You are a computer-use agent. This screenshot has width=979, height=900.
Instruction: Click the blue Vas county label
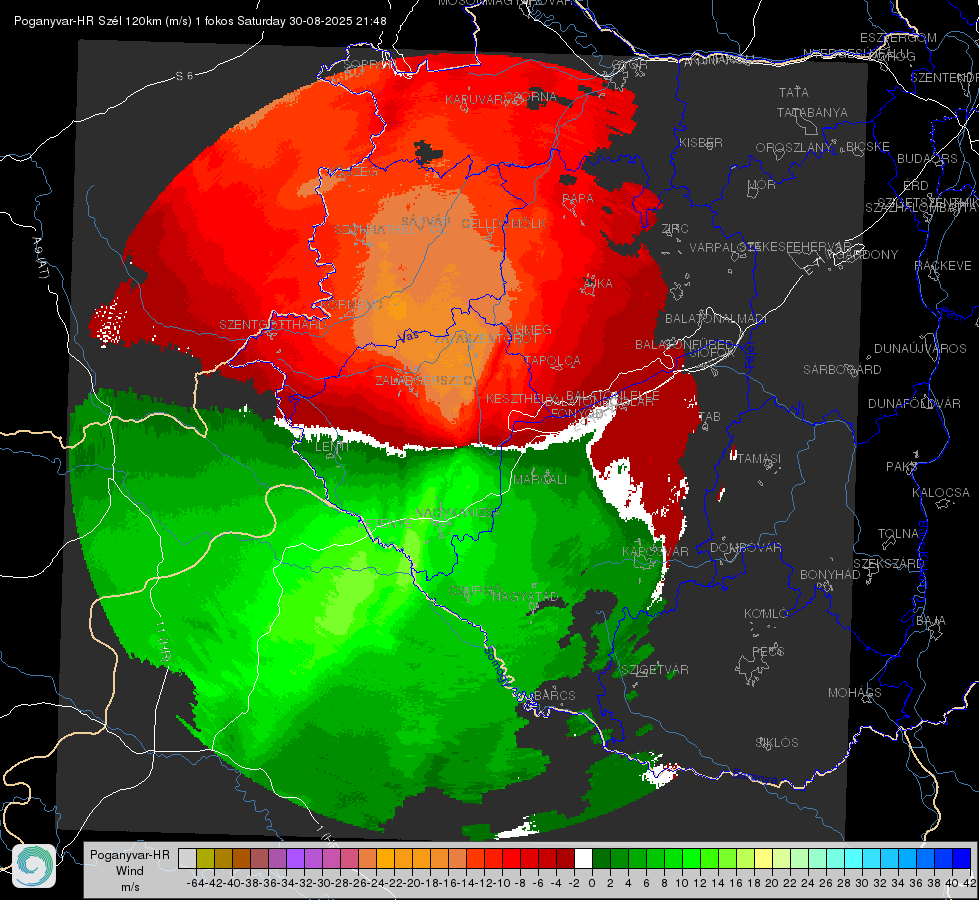[408, 337]
